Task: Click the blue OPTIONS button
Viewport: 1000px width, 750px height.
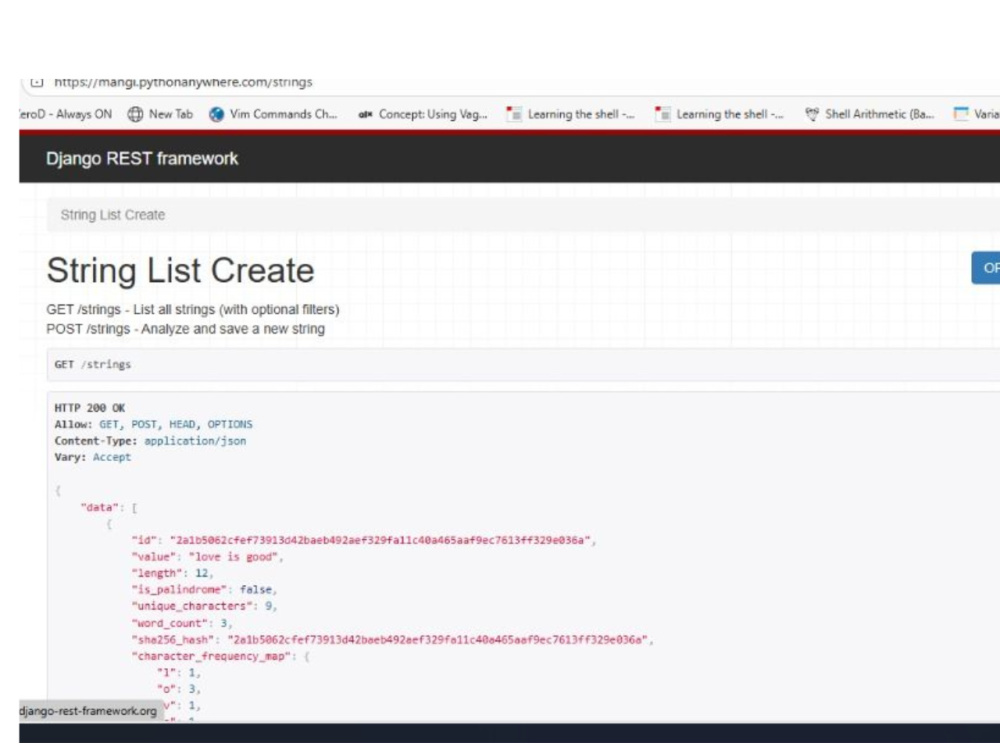Action: pos(985,268)
